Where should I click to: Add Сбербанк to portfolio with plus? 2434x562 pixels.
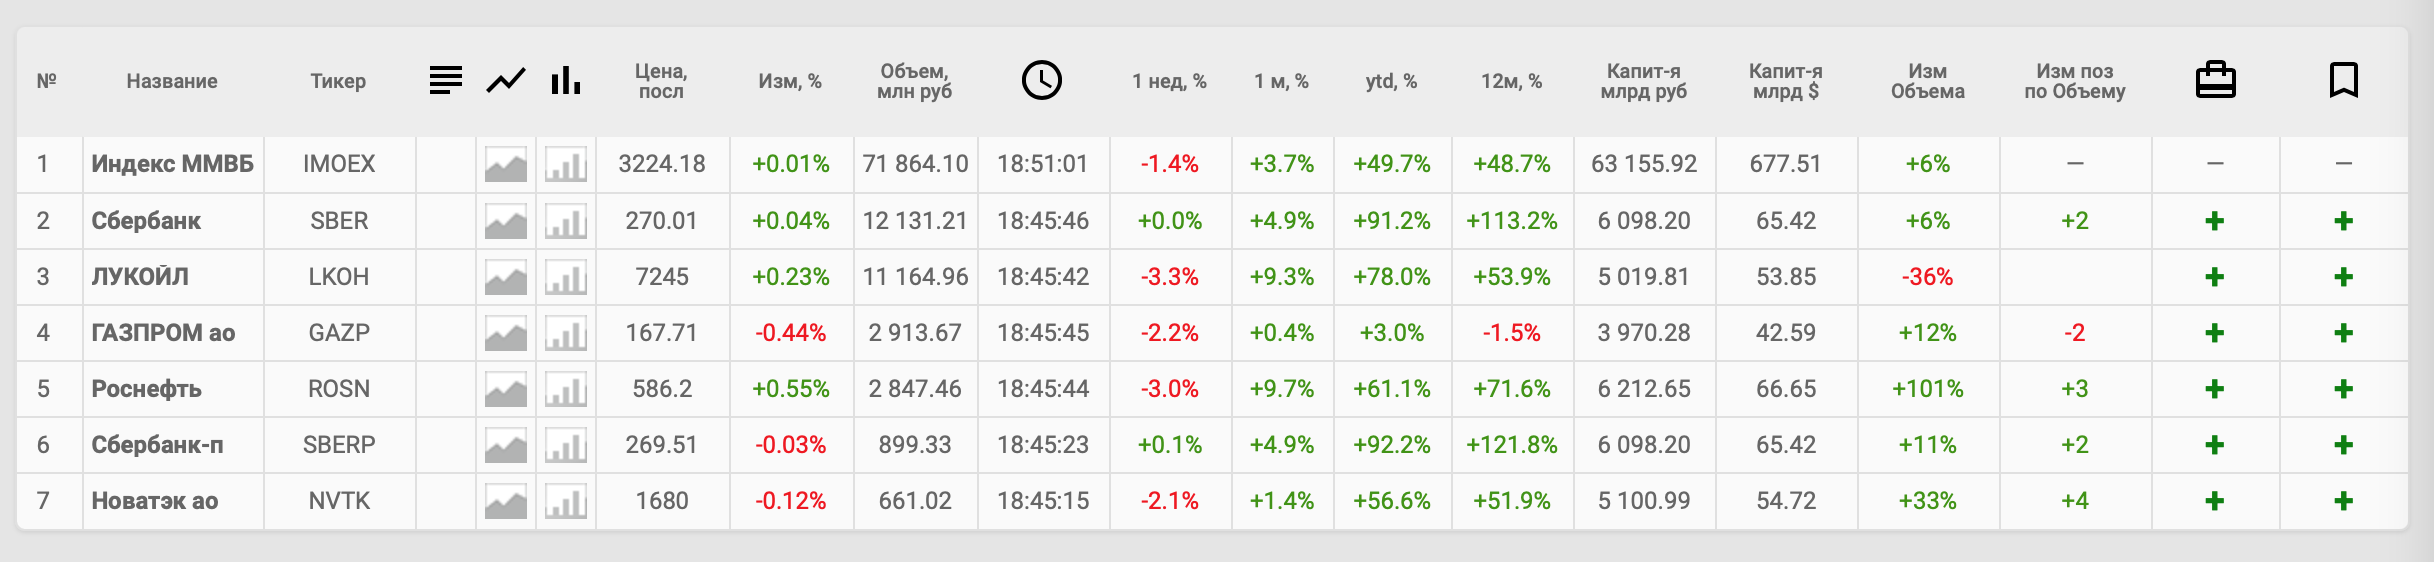pos(2215,221)
